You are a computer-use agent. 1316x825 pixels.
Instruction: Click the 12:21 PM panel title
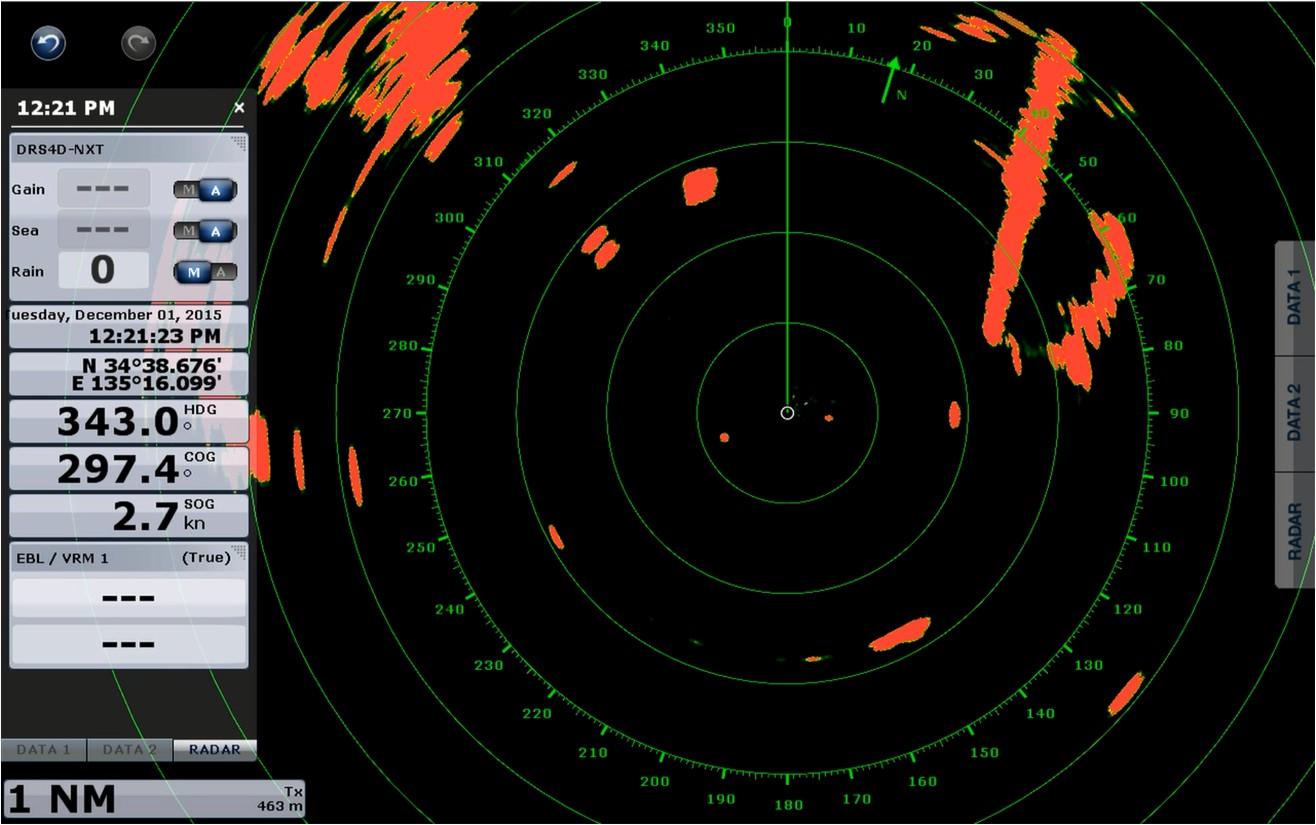tap(66, 107)
